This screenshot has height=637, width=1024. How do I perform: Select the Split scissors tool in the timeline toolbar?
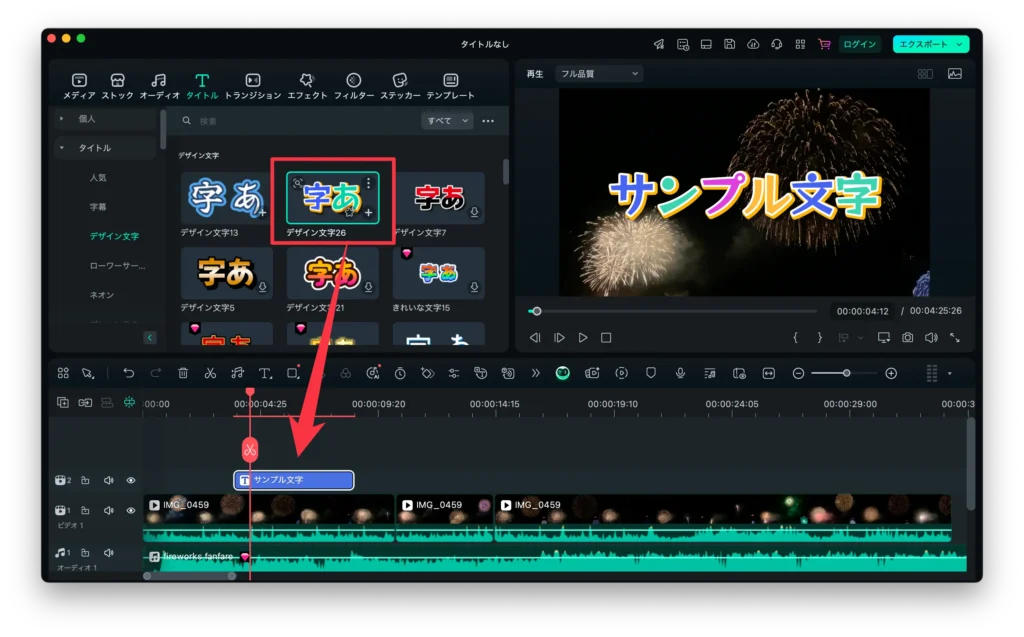point(212,372)
